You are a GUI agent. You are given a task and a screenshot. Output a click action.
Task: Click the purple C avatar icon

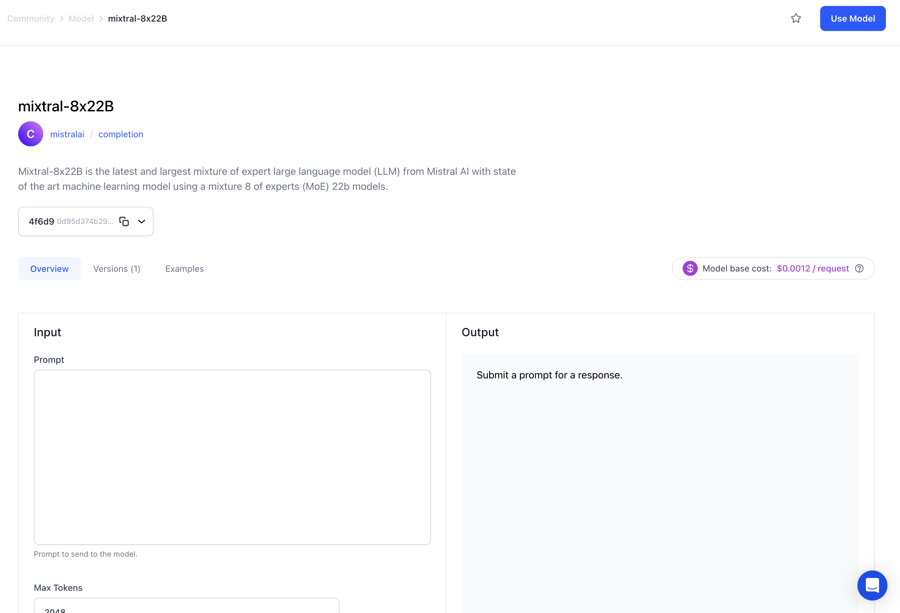(31, 134)
